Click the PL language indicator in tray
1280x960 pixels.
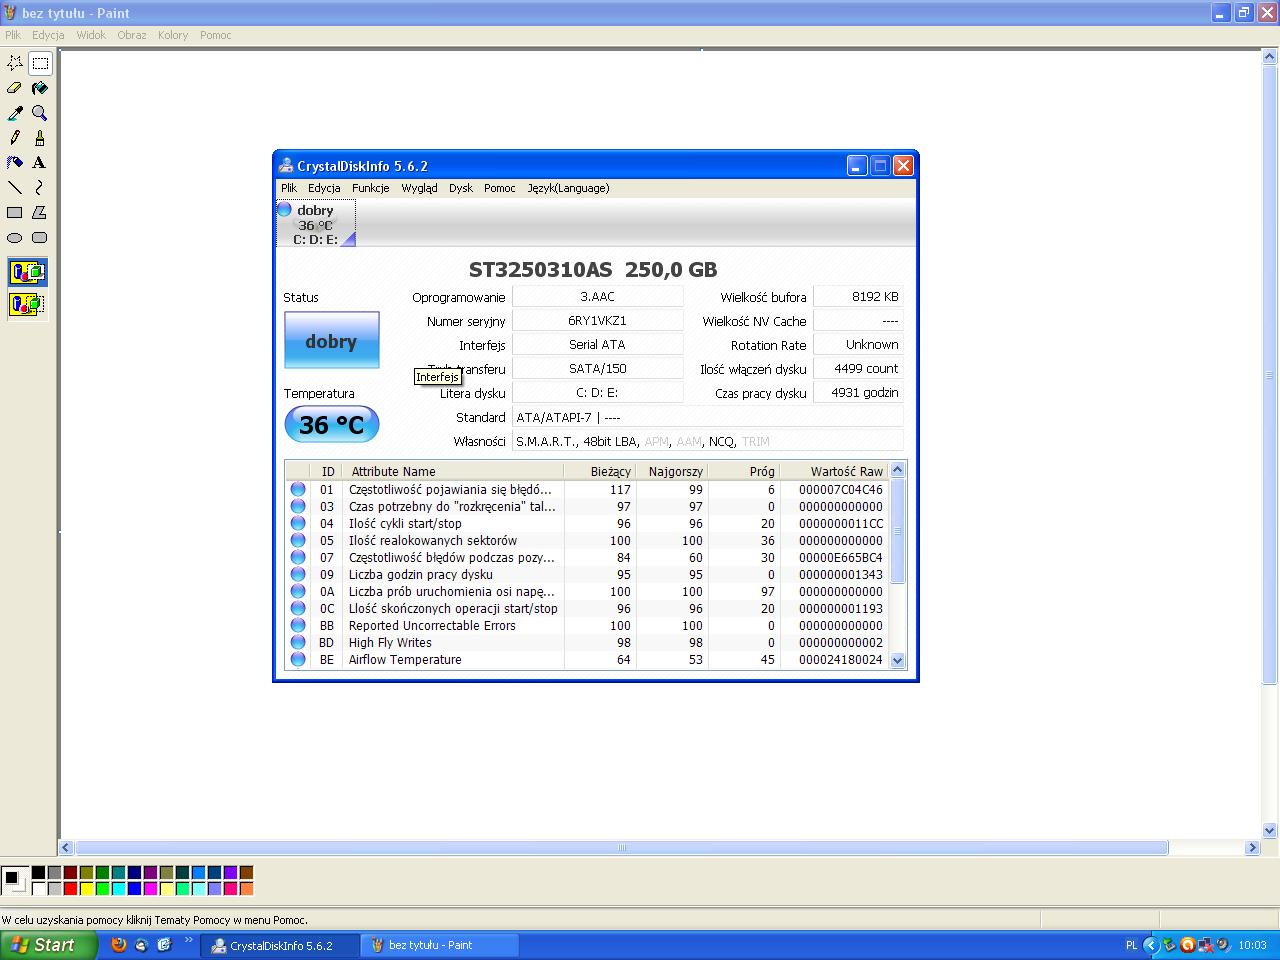point(1131,945)
